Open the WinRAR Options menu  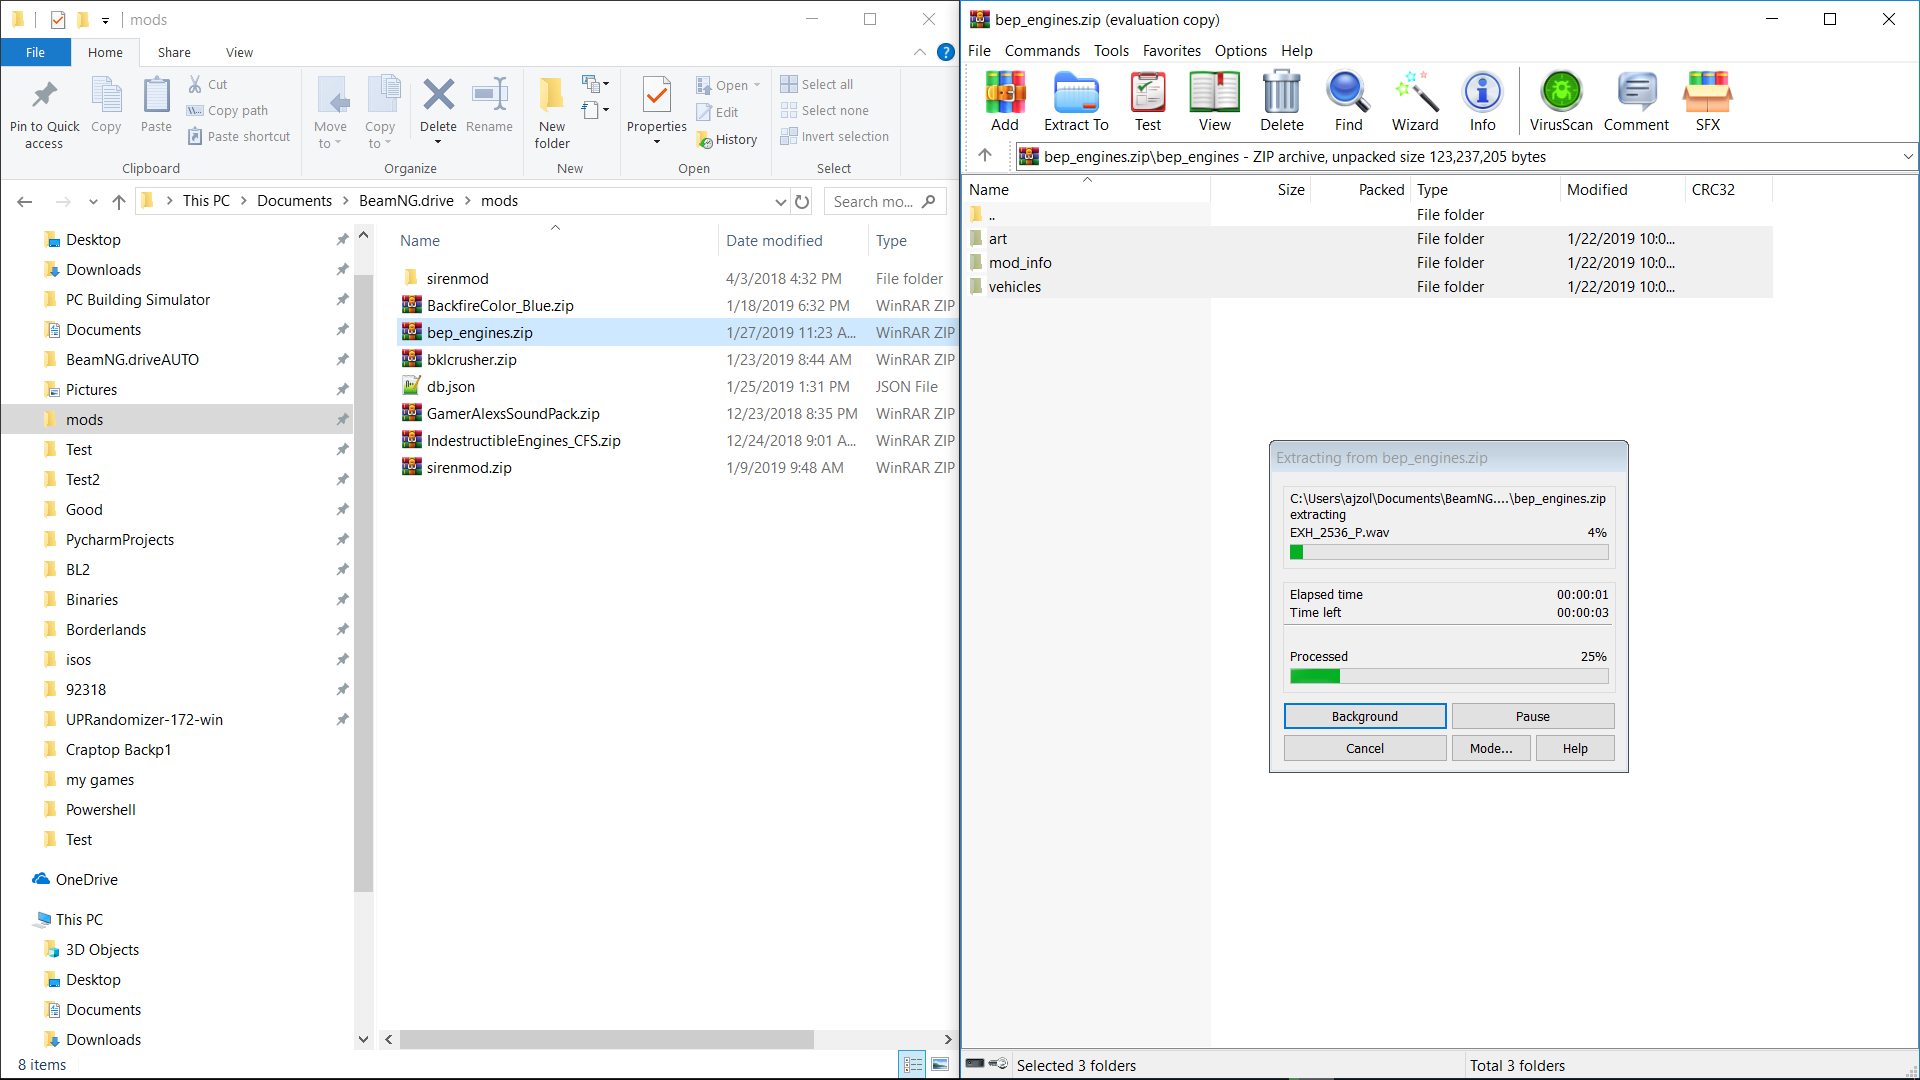tap(1240, 51)
